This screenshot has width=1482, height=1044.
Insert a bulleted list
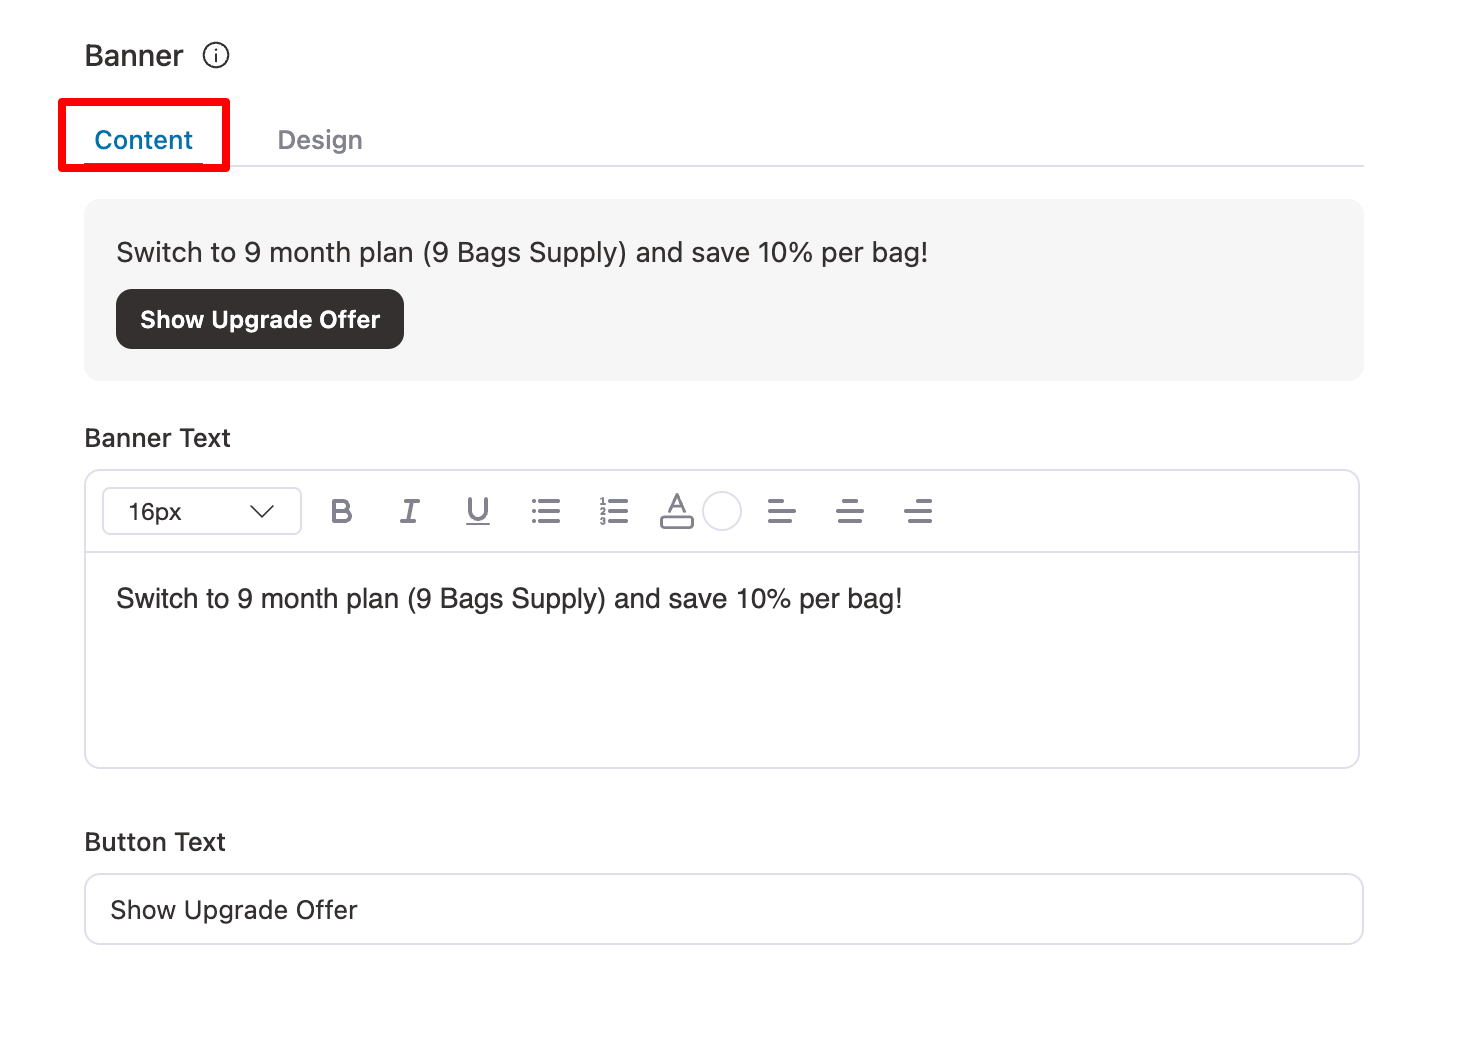(546, 512)
